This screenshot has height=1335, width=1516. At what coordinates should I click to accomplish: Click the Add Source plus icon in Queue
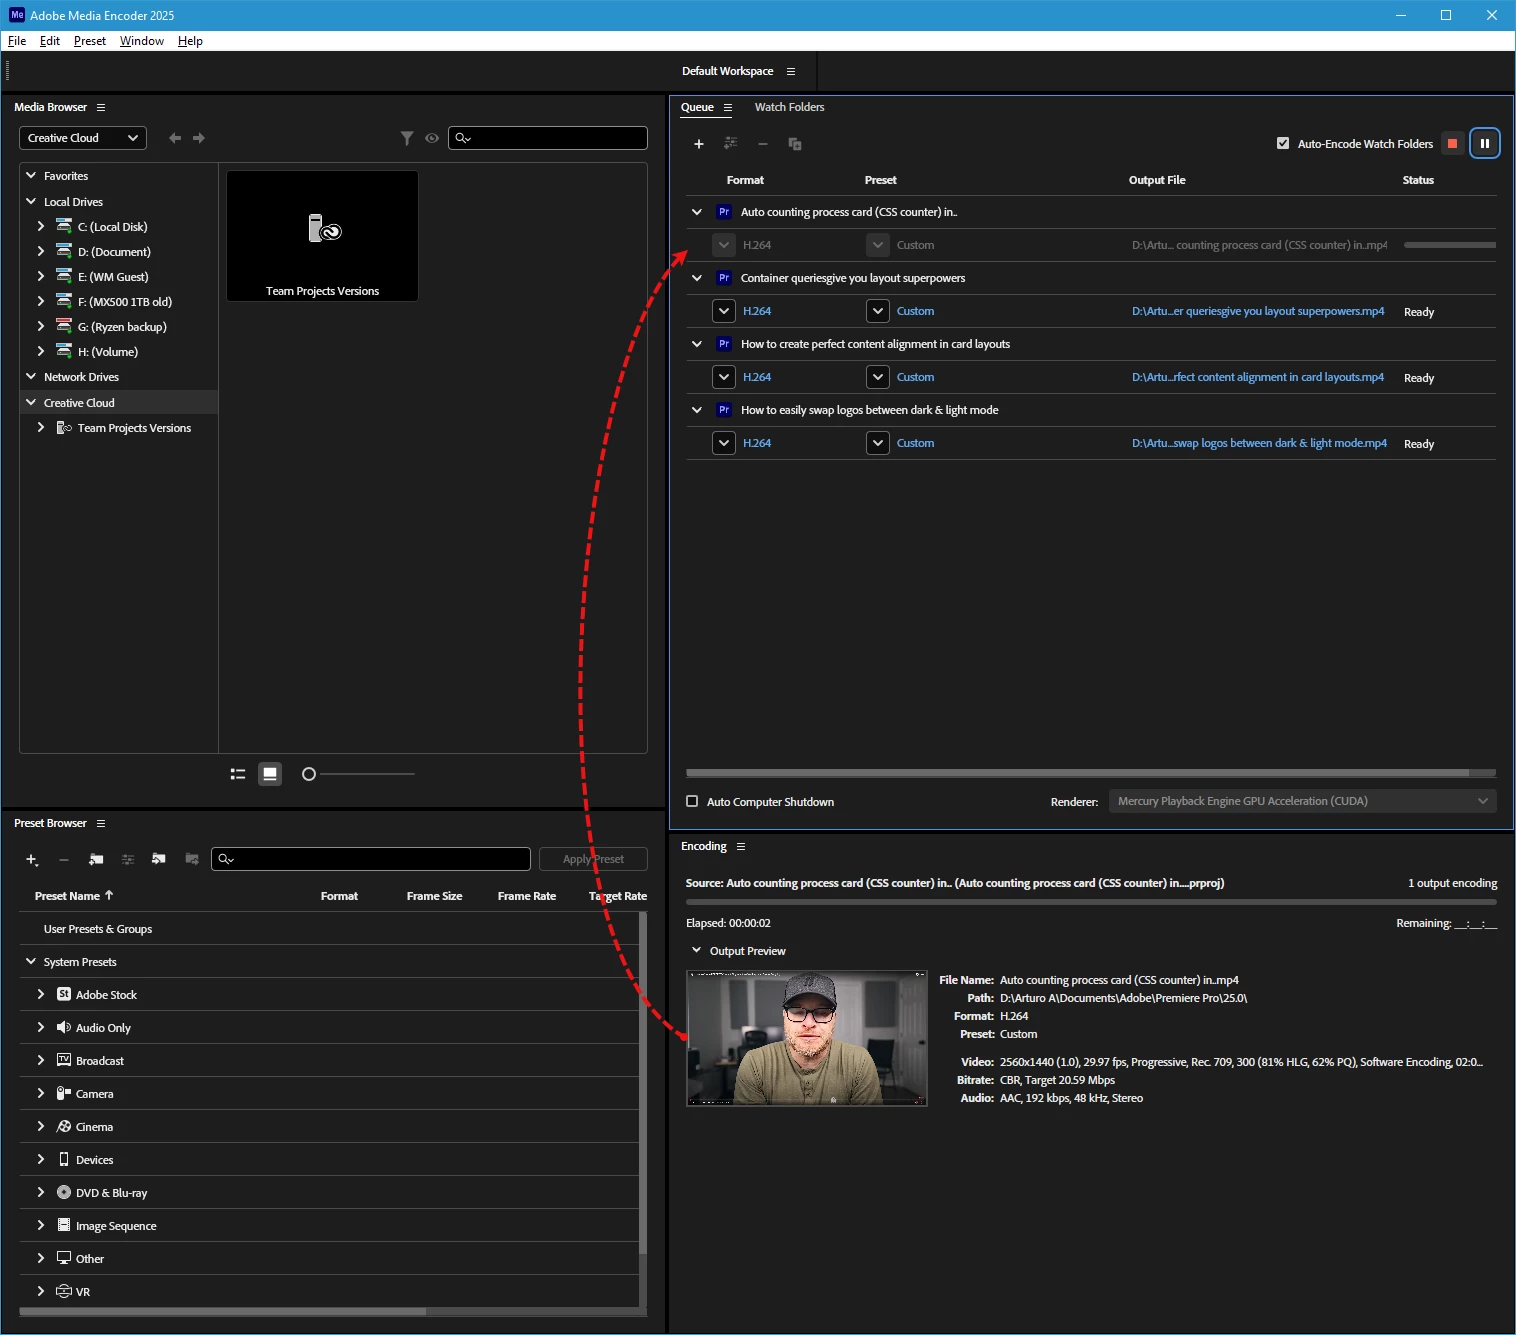tap(699, 144)
